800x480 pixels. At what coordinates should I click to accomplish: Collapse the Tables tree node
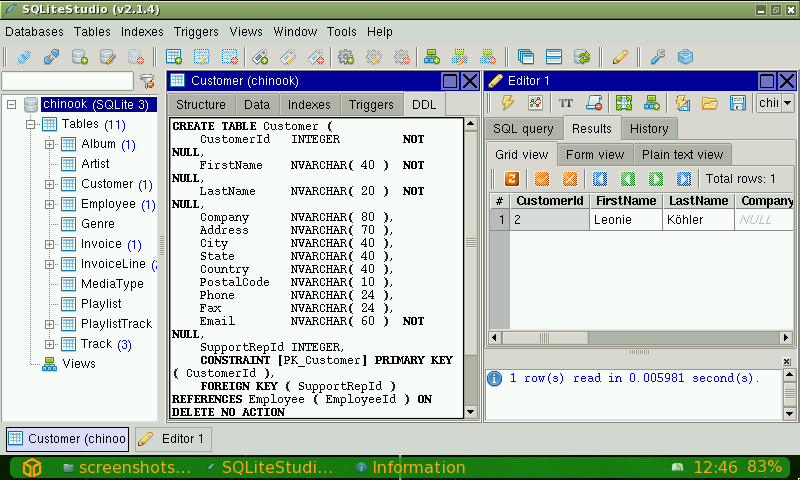point(31,124)
